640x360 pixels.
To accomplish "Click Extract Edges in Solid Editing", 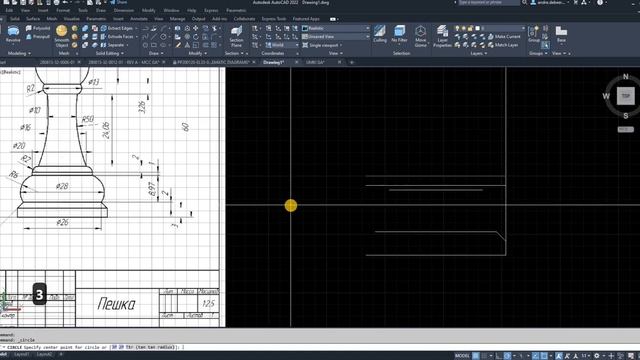I will (x=116, y=28).
